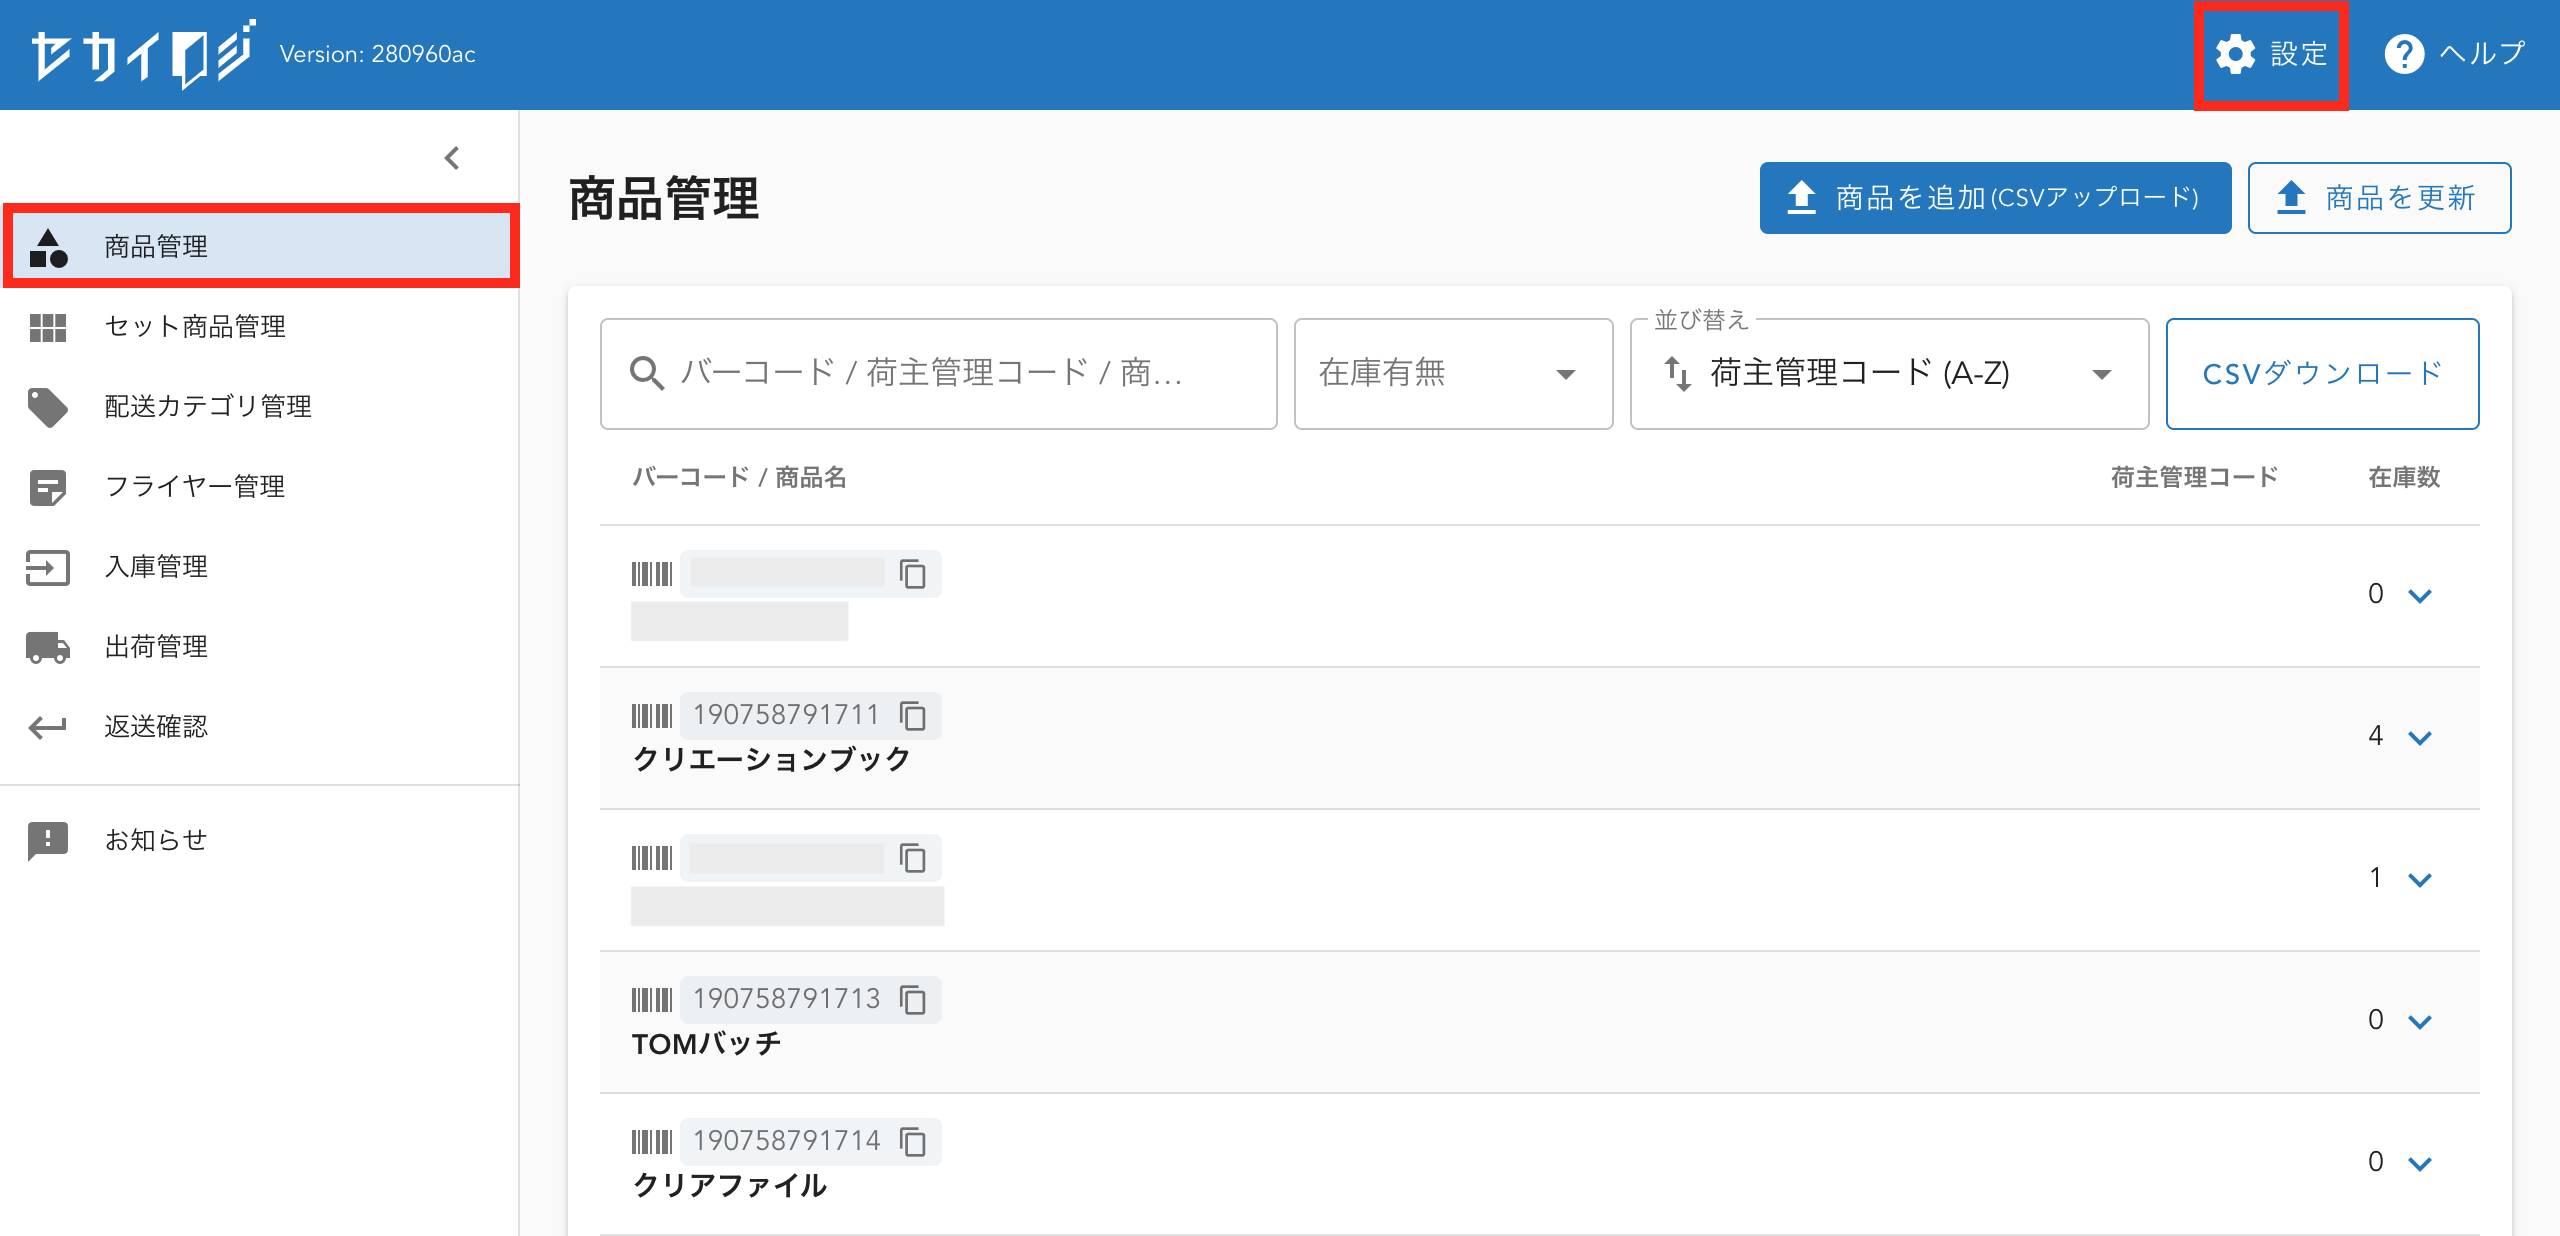Collapse the sidebar with left chevron
Screen dimensions: 2560x1236
(452, 158)
